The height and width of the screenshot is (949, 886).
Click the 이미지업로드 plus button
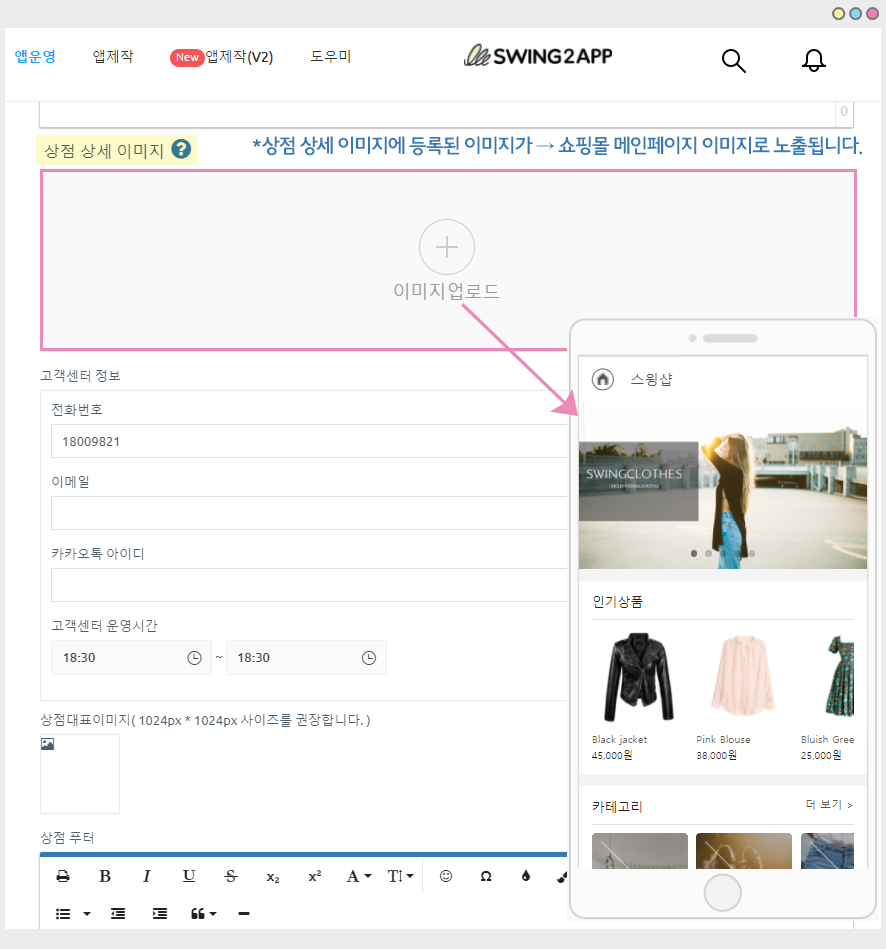click(447, 247)
